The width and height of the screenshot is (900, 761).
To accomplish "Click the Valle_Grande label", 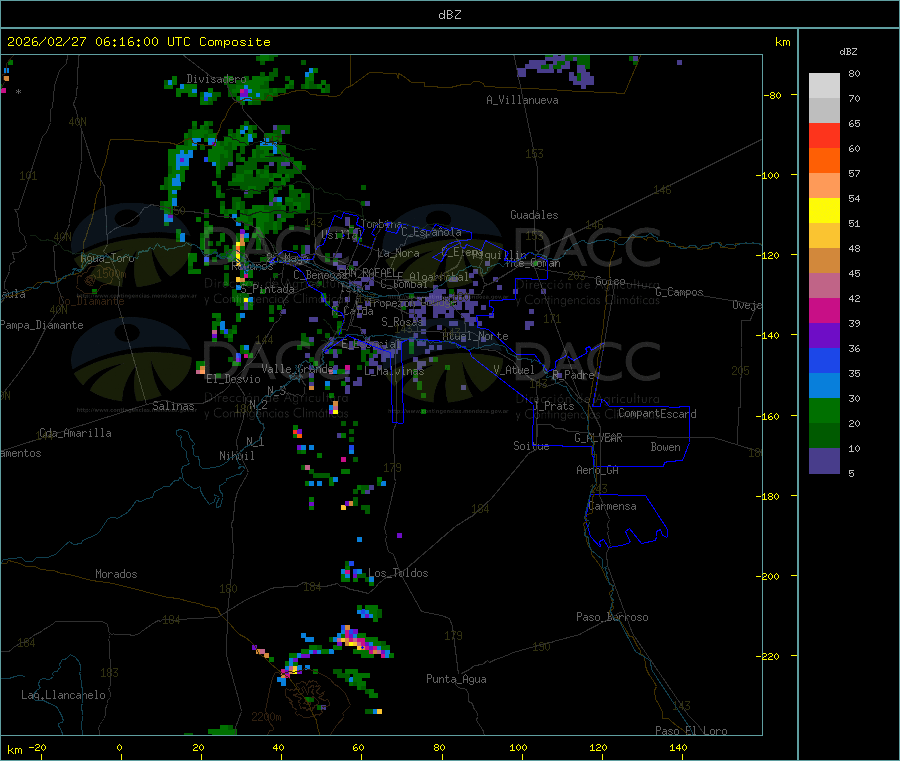I will [x=297, y=368].
